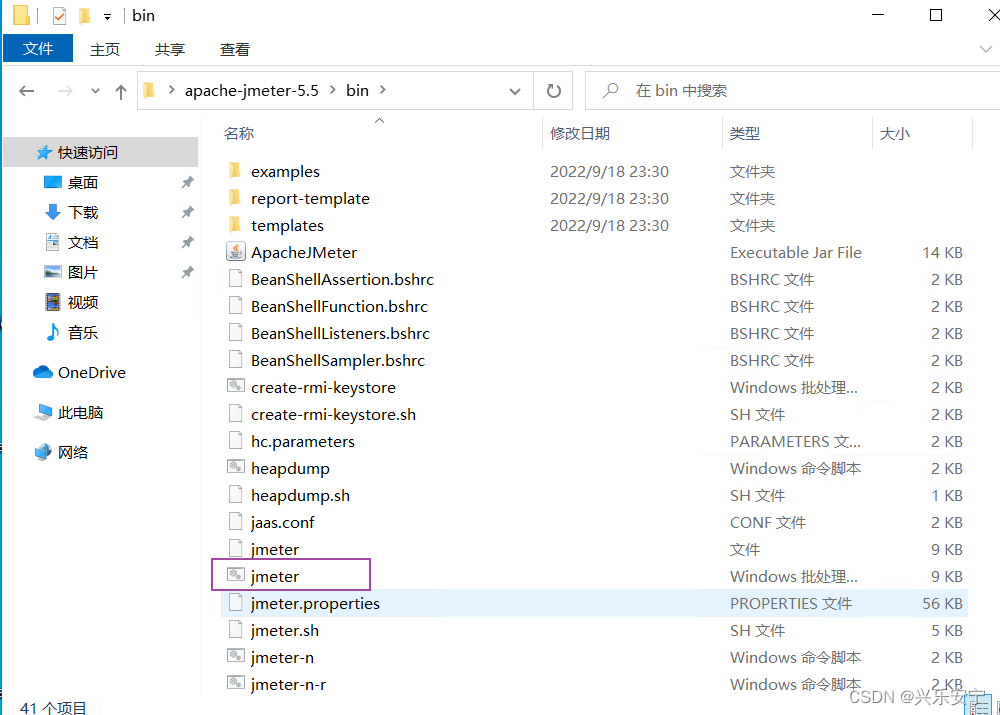Image resolution: width=1000 pixels, height=715 pixels.
Task: Click the details view button in status bar
Action: pos(978,706)
